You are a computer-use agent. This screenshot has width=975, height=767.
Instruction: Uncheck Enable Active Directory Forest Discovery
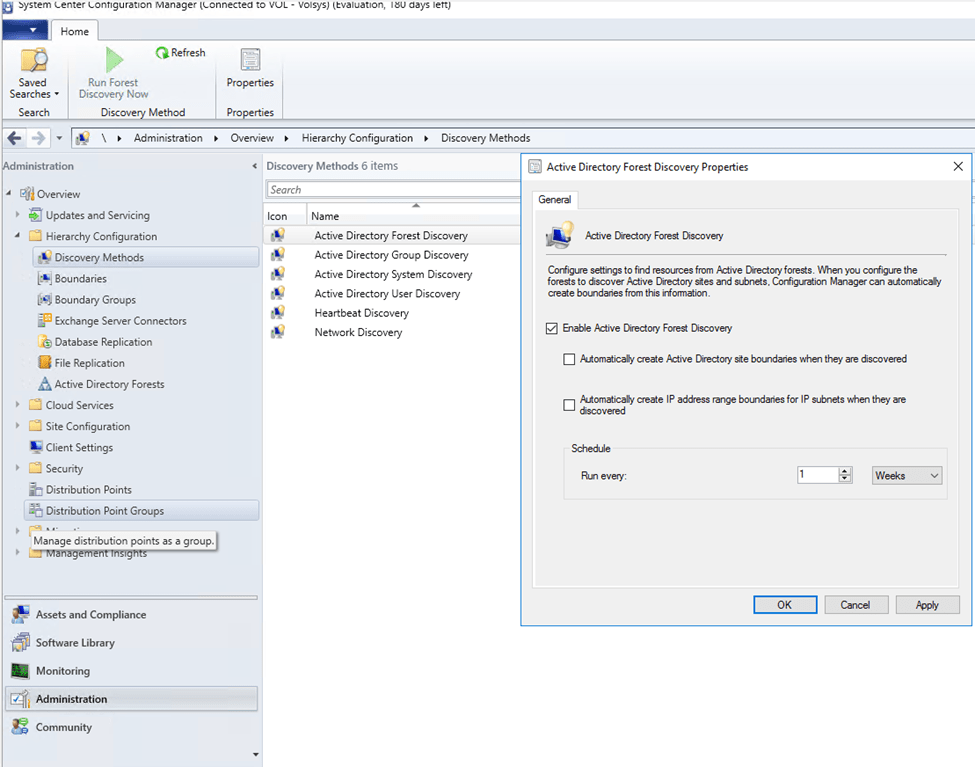(x=552, y=328)
